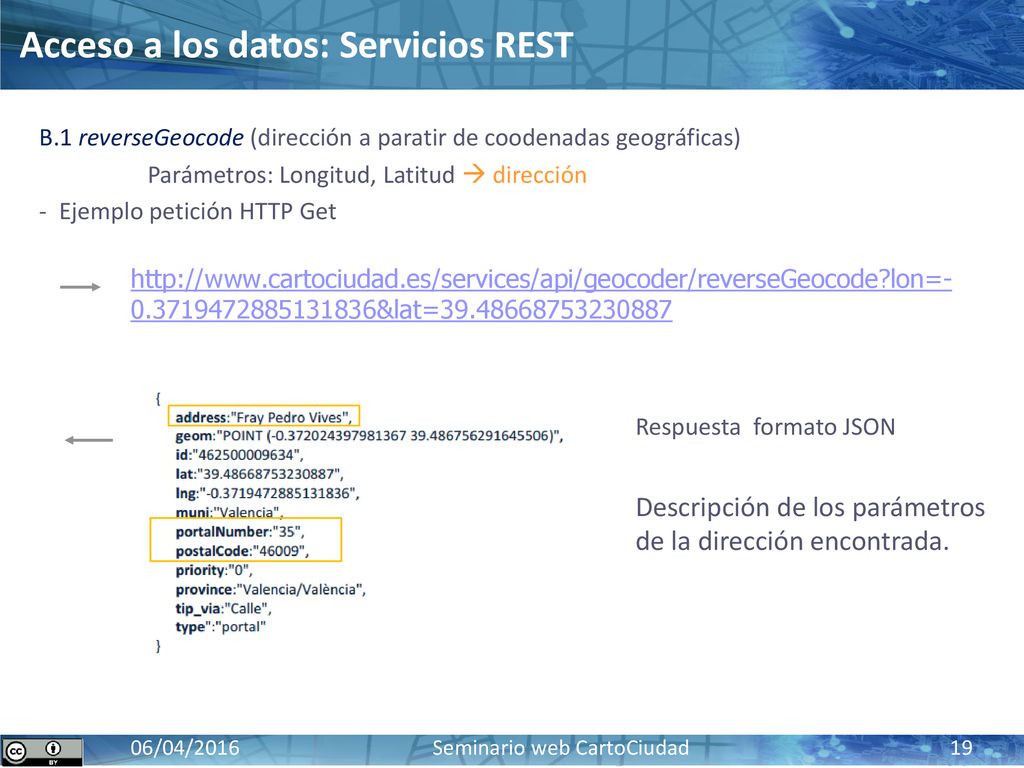
Task: Click the 'Respuesta formato JSON' label
Action: (x=765, y=427)
